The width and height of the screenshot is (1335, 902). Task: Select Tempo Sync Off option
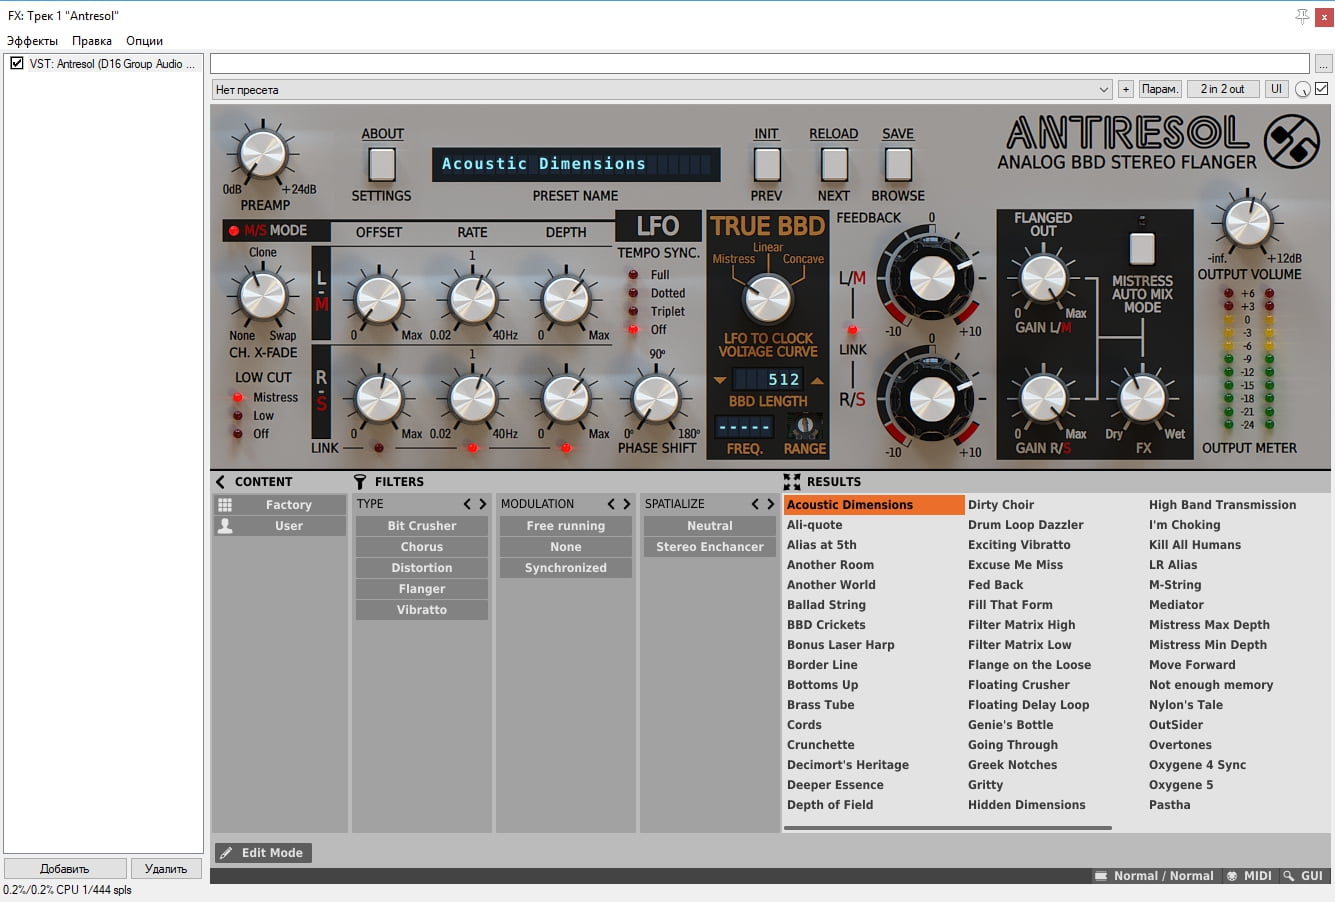click(633, 329)
